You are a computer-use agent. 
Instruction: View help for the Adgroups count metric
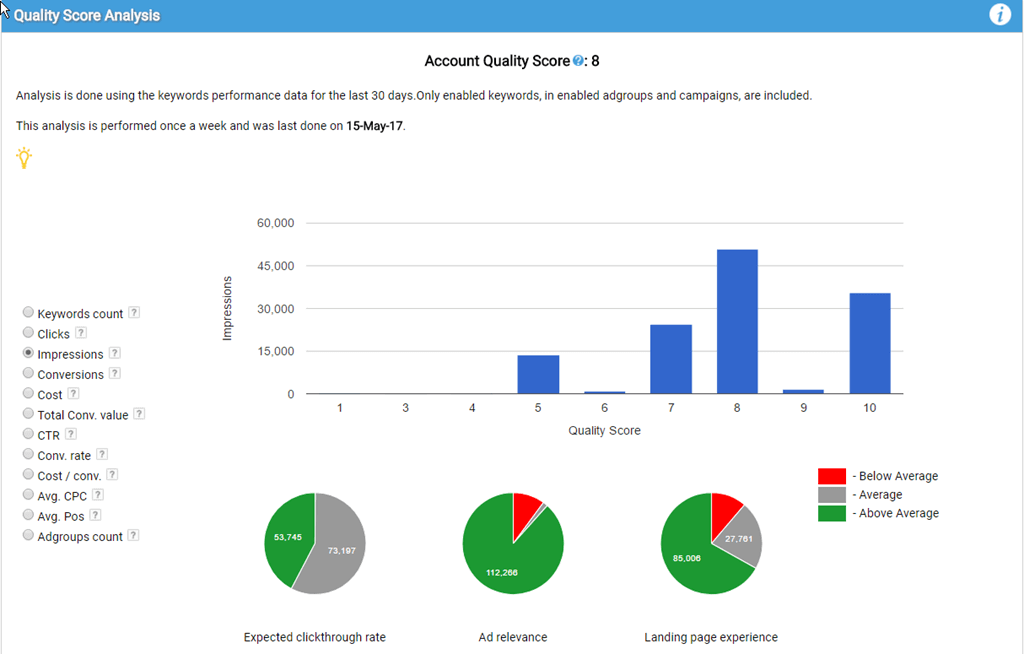point(133,536)
